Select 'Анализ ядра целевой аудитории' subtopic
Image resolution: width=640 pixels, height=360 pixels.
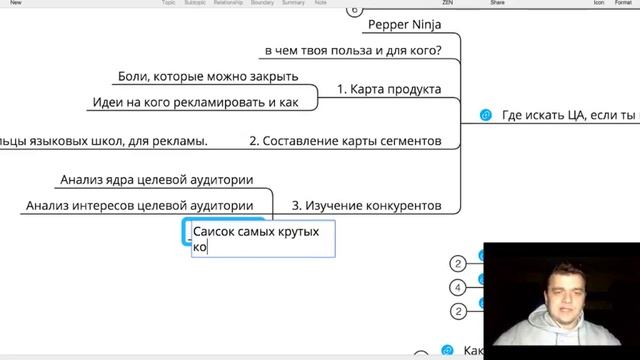coord(157,180)
